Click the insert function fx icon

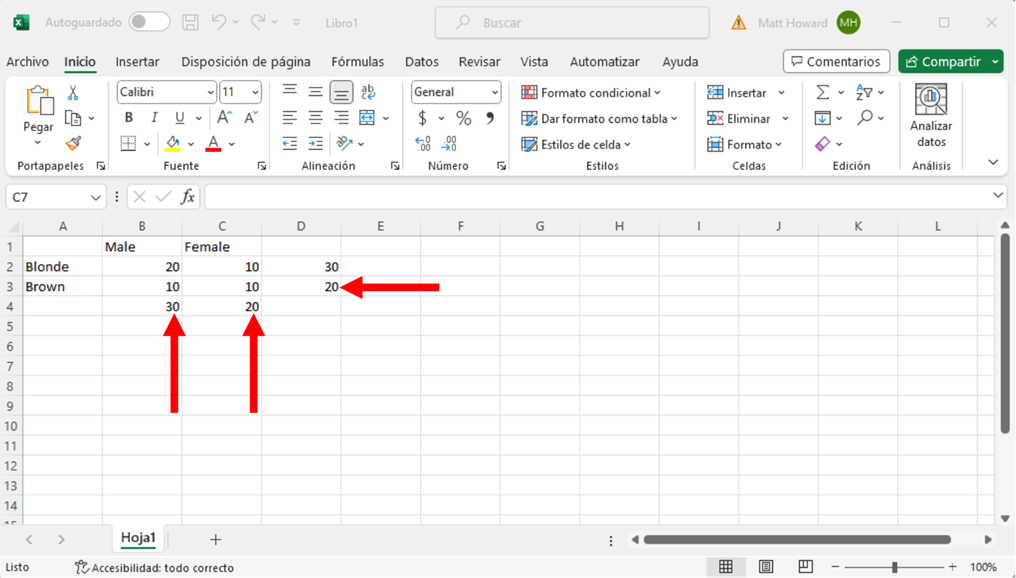coord(187,197)
